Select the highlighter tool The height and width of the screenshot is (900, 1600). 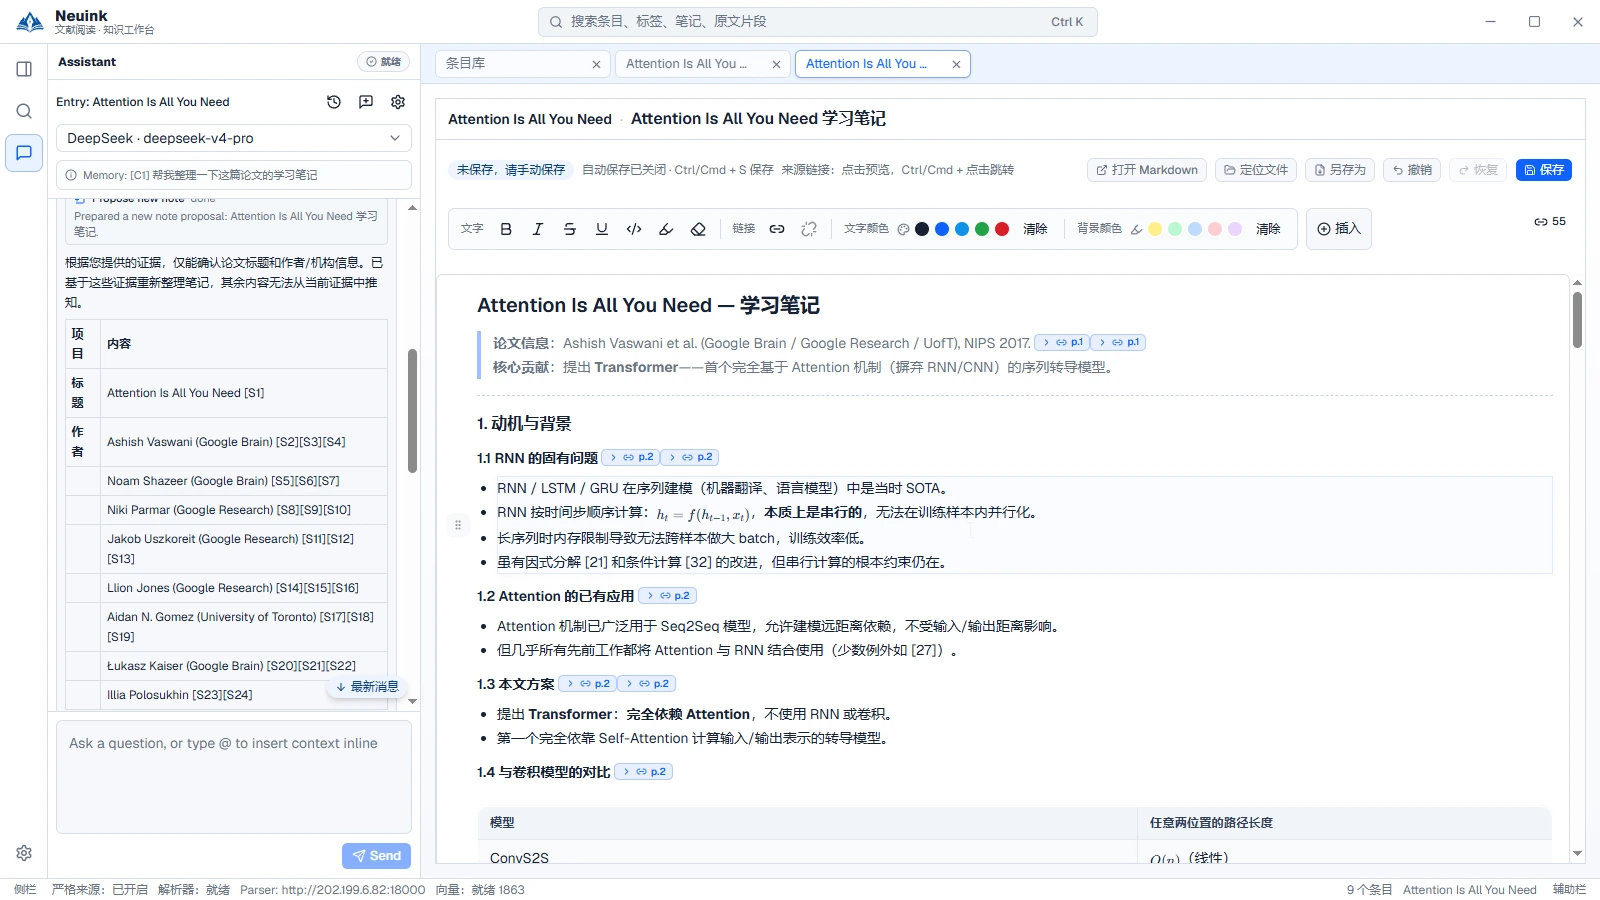point(666,229)
